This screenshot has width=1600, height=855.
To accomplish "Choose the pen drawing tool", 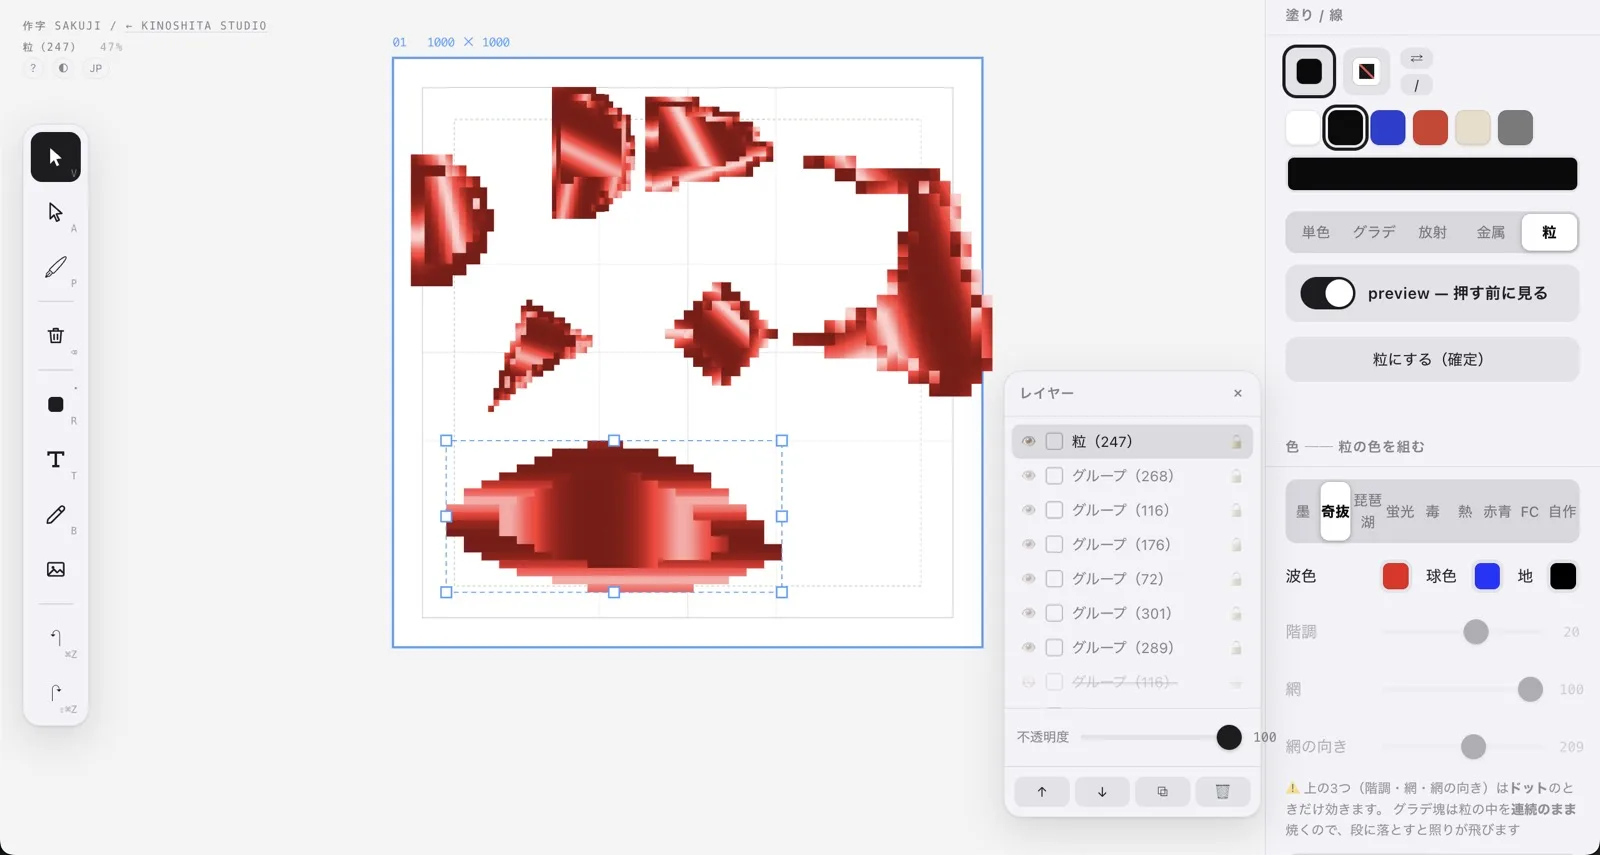I will pyautogui.click(x=55, y=267).
